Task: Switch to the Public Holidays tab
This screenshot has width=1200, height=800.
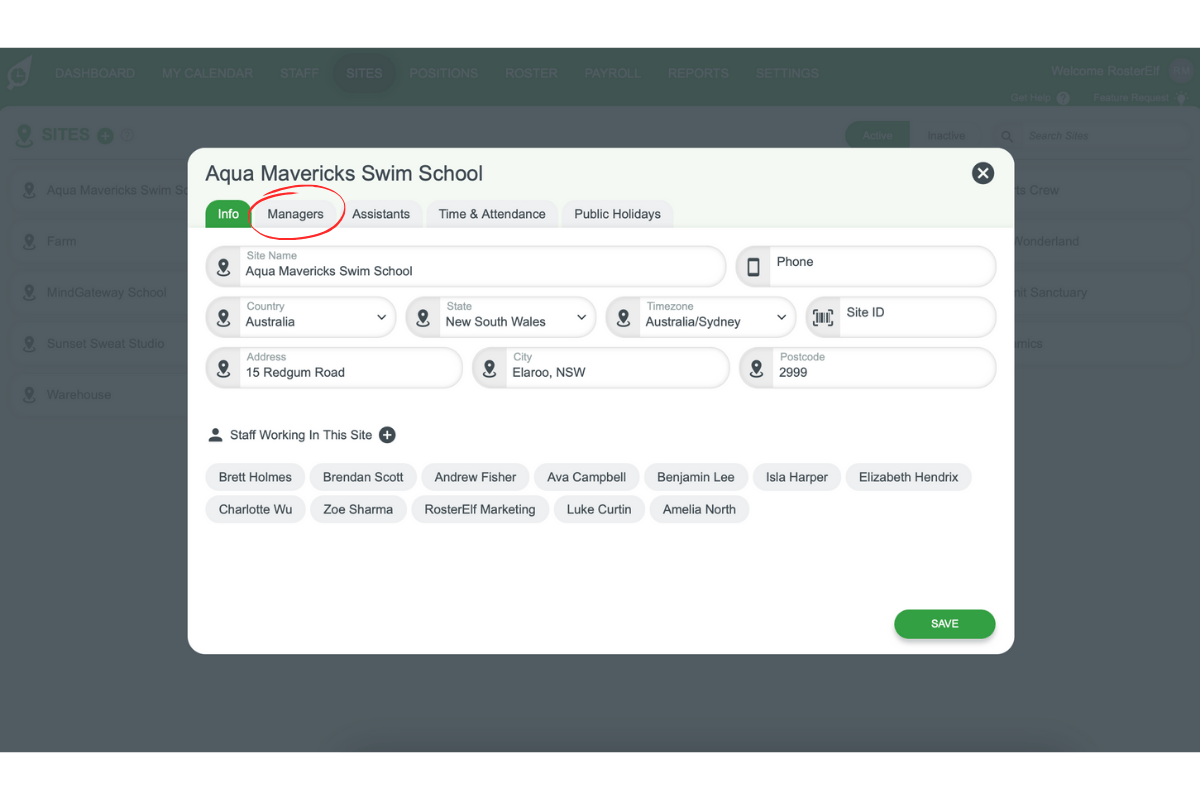Action: click(x=617, y=213)
